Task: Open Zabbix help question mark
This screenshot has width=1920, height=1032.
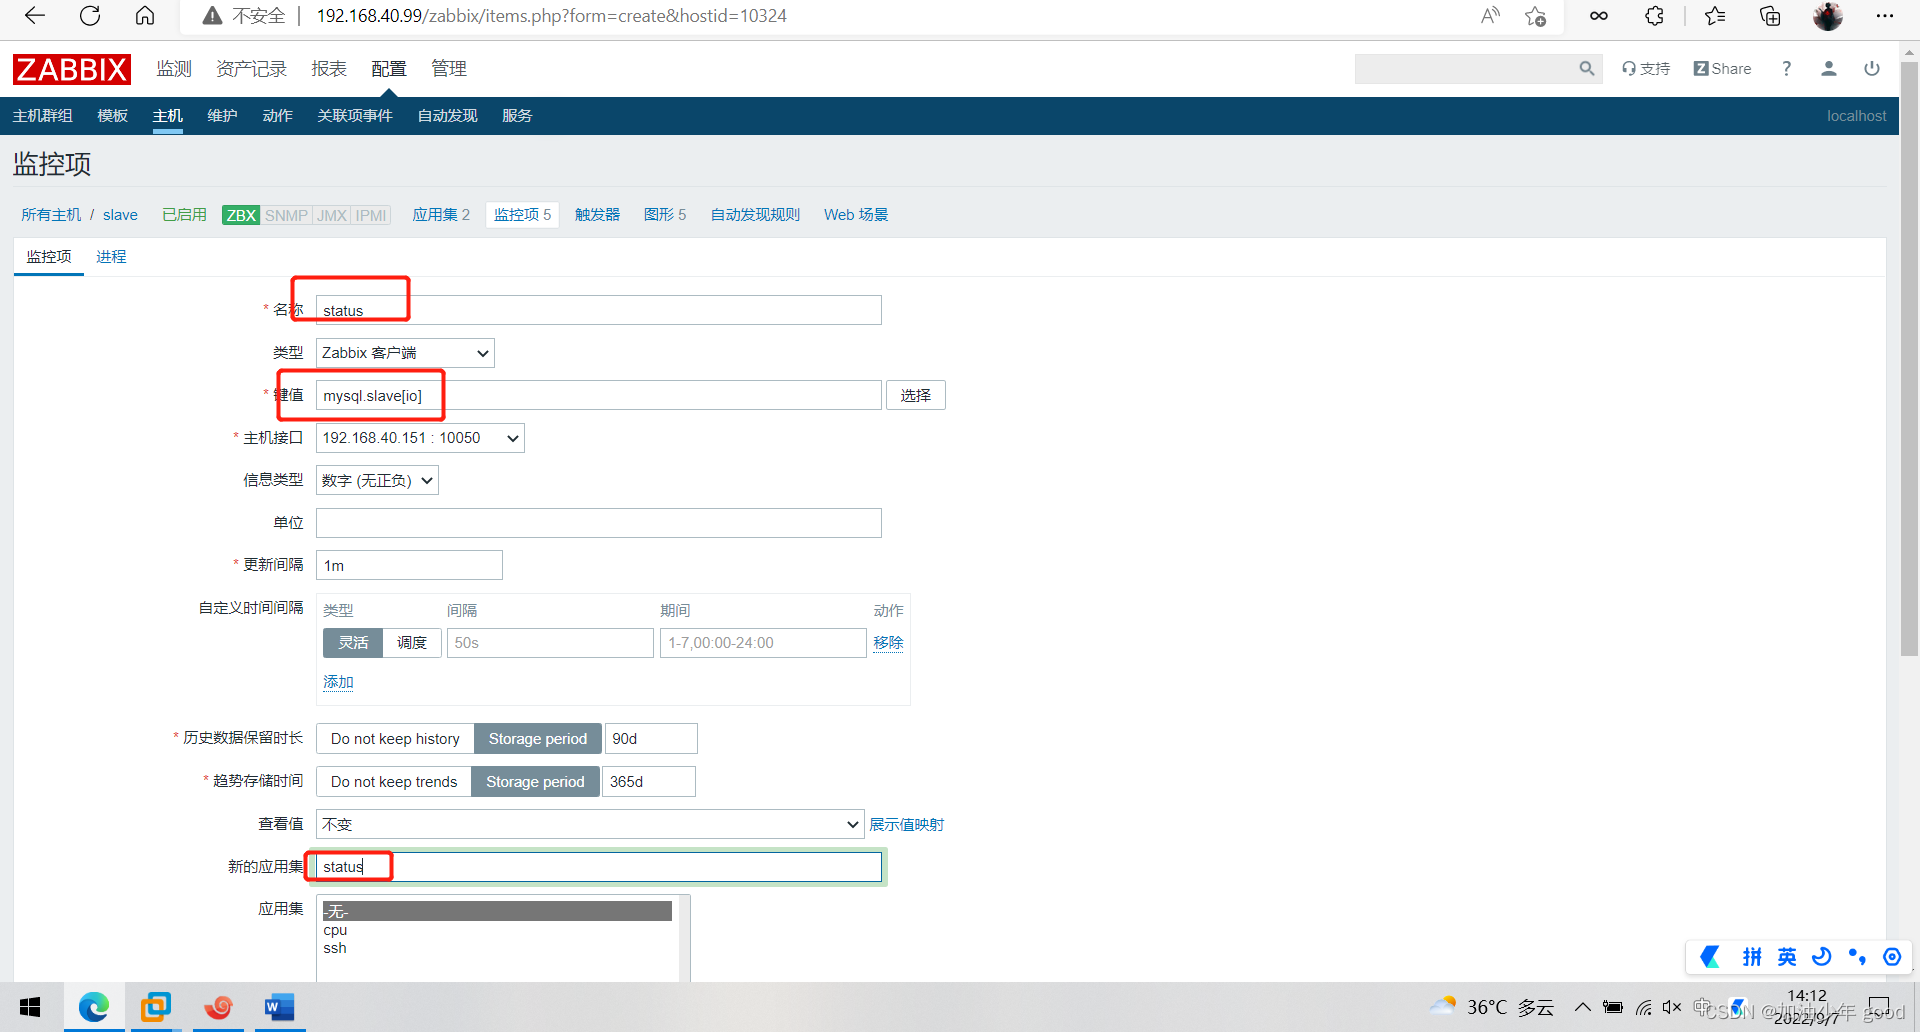Action: (x=1786, y=68)
